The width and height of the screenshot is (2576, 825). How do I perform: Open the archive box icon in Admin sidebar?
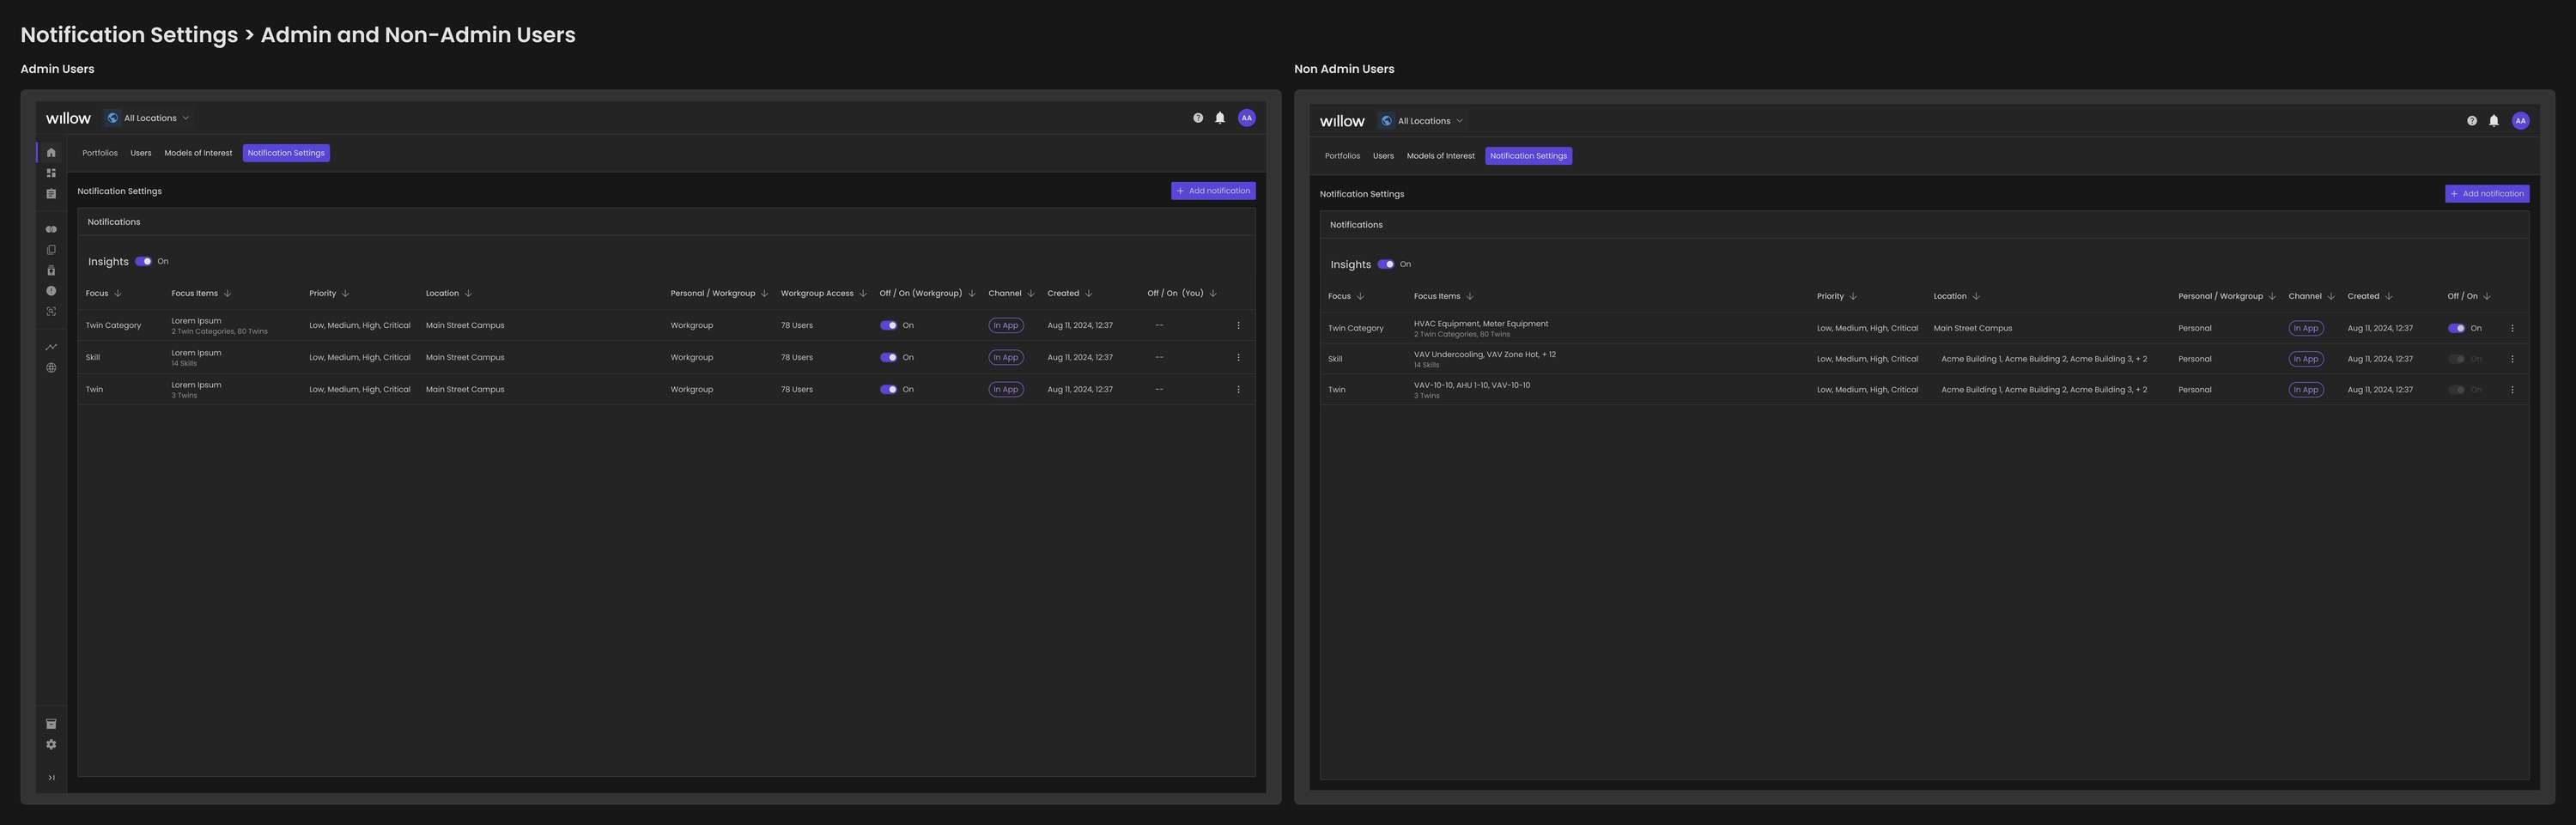pos(51,724)
